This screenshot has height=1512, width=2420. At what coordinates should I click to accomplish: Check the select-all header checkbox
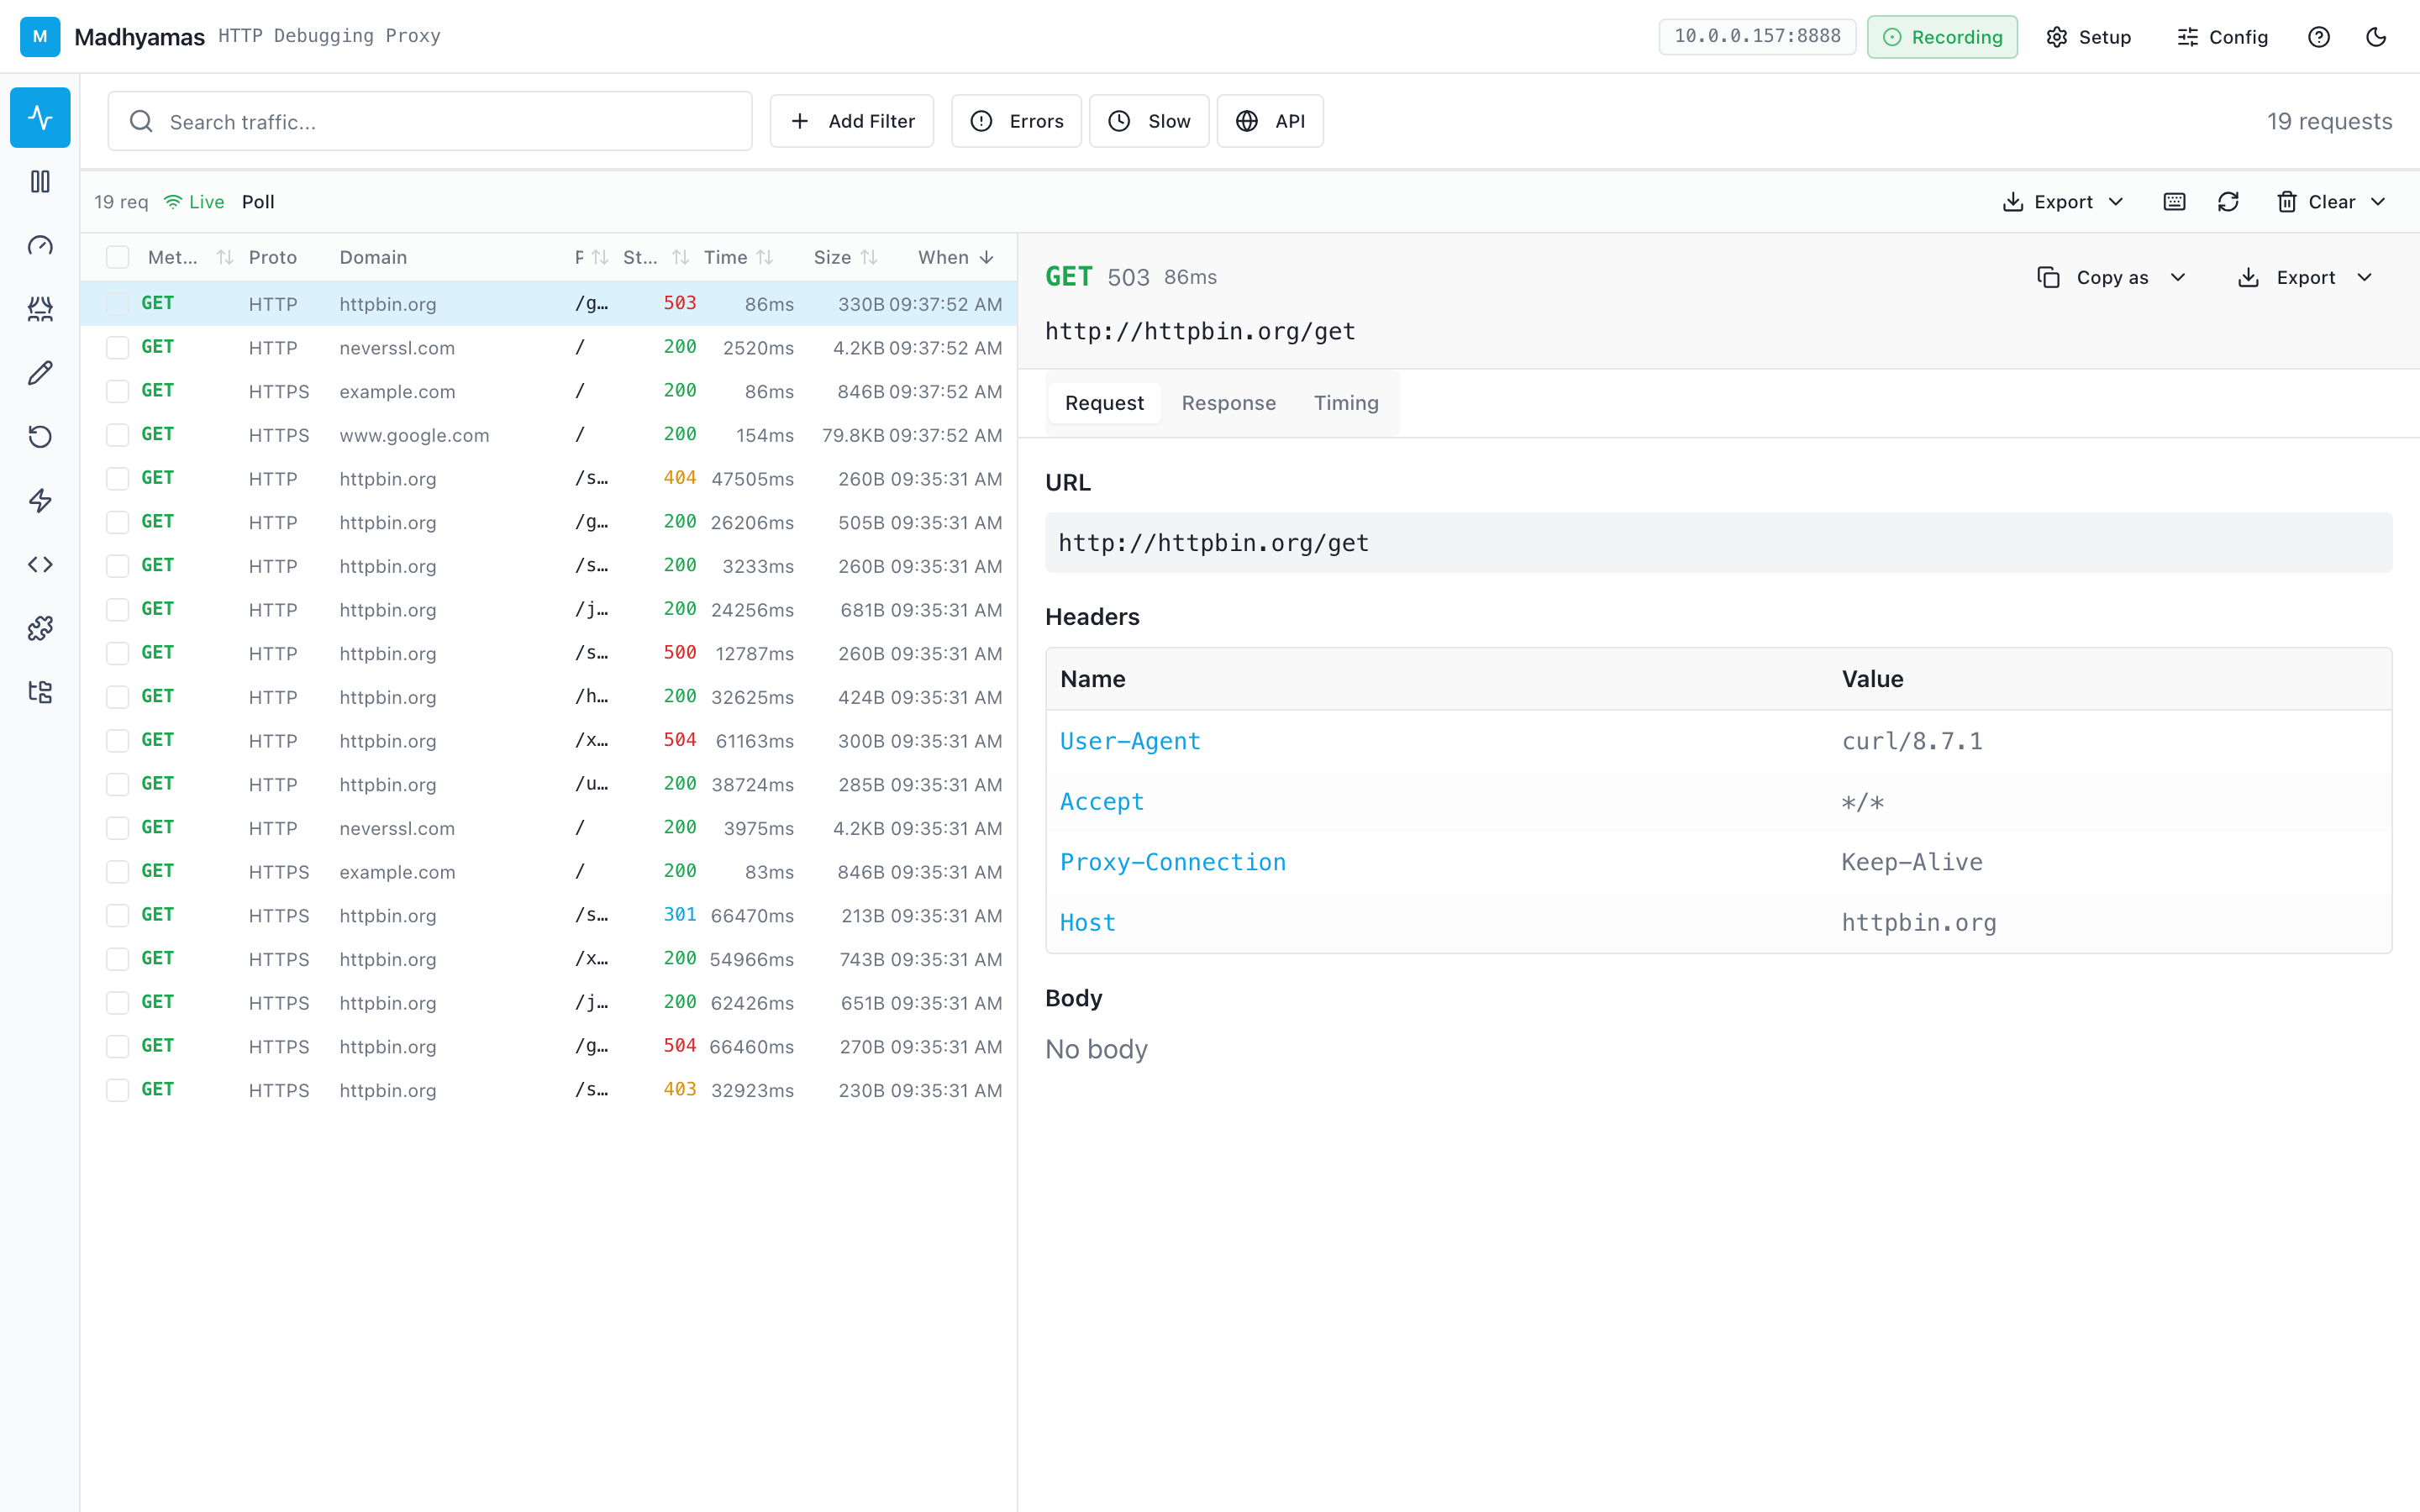[118, 257]
